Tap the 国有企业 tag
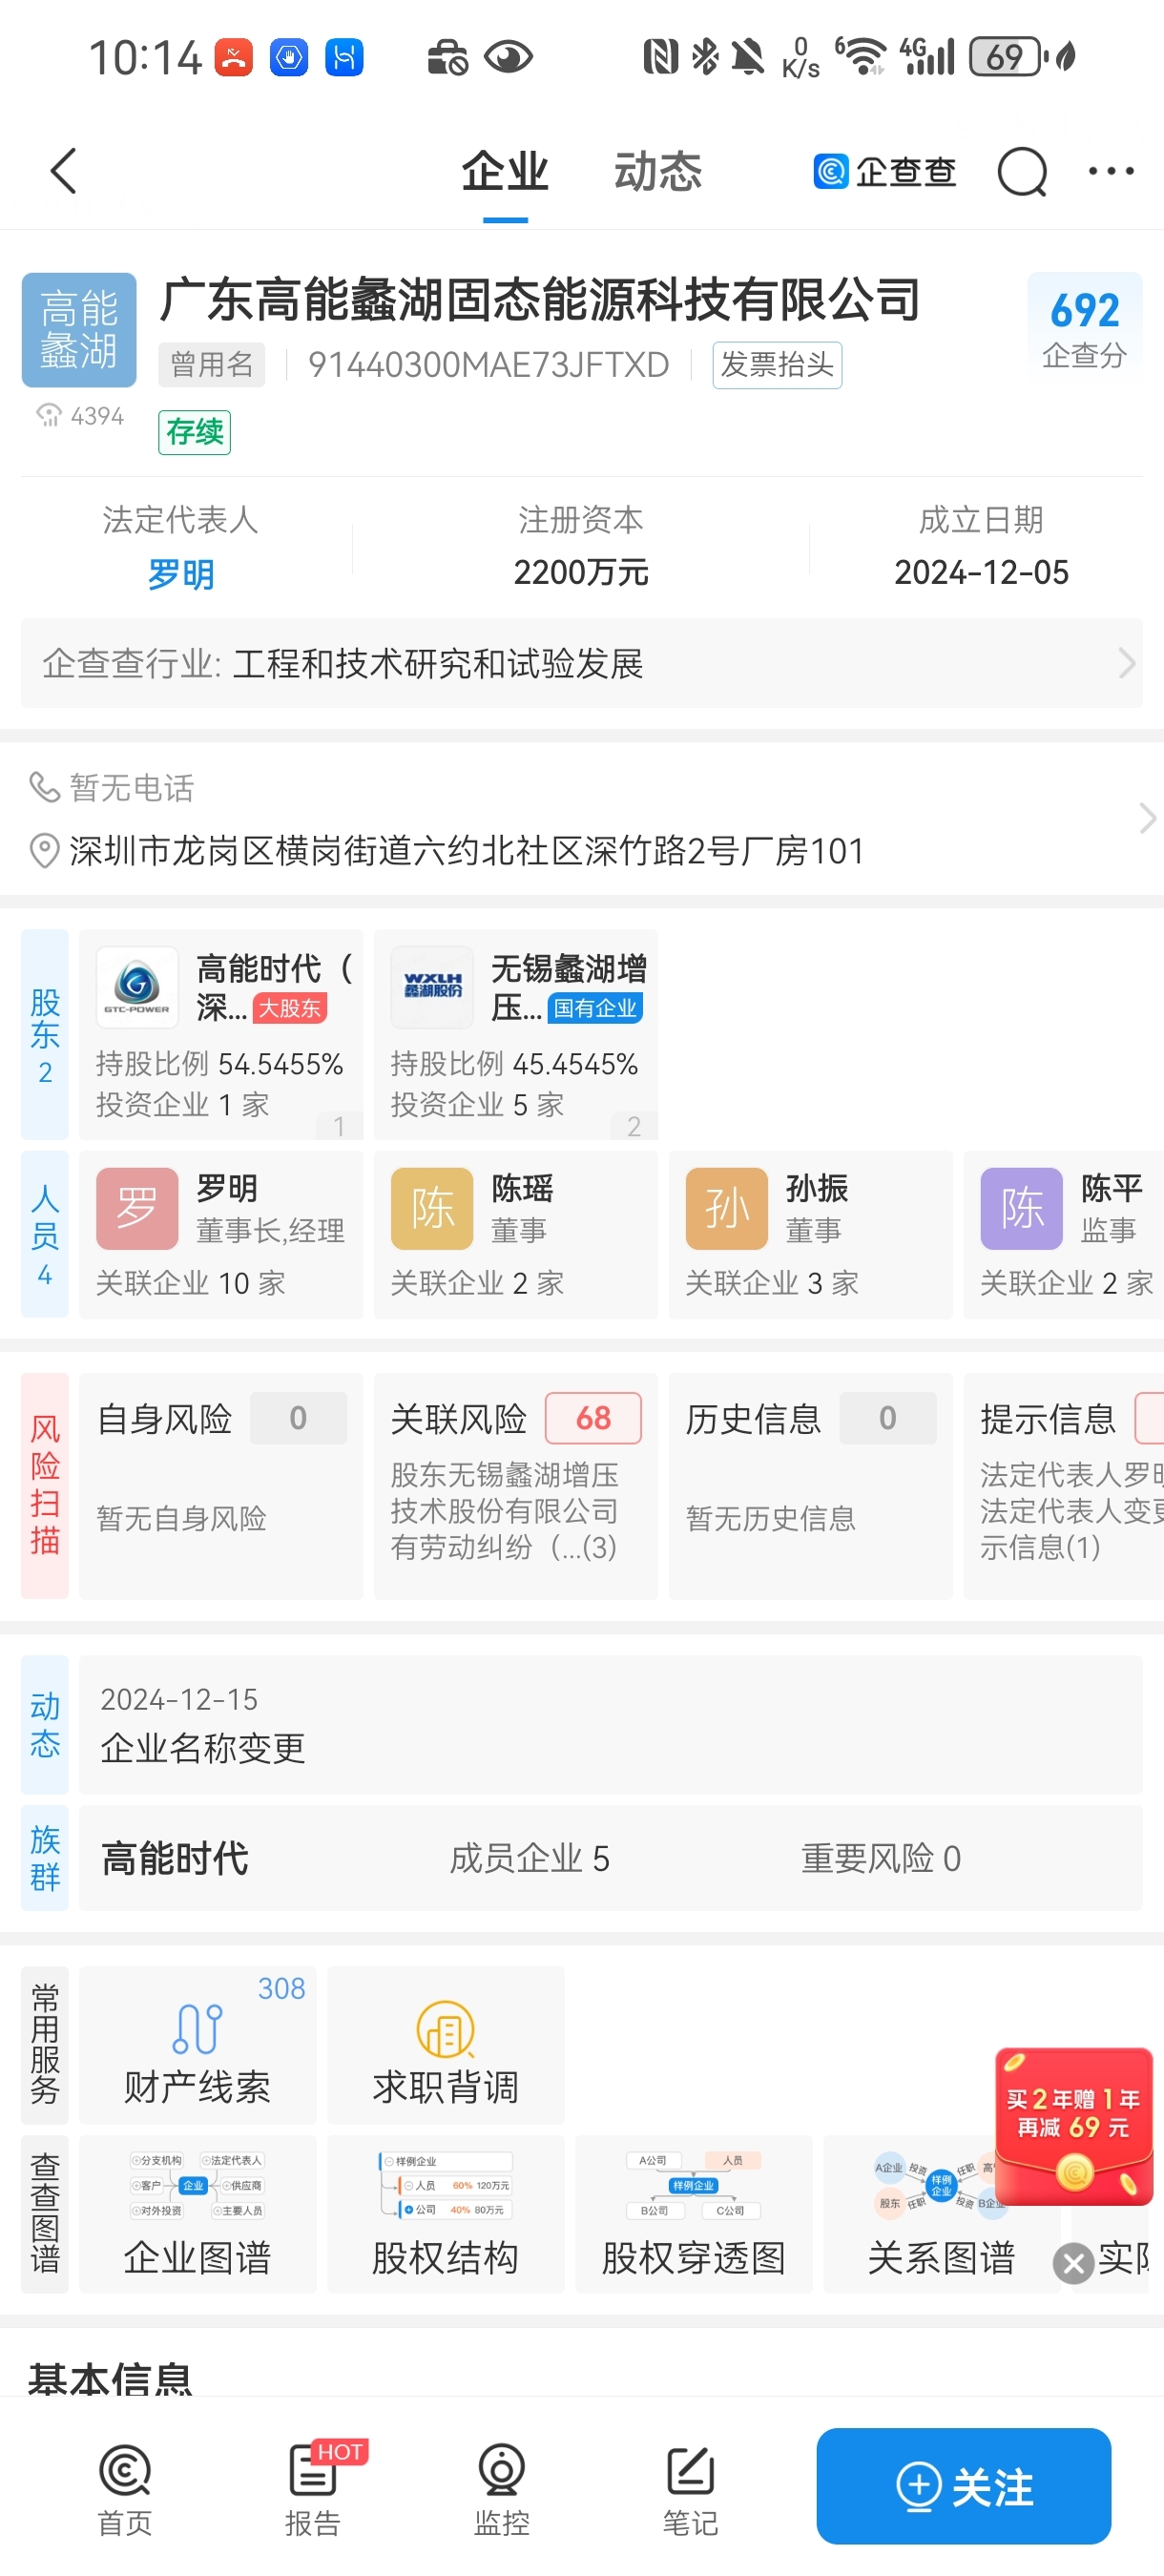Screen dimensions: 1164x2576 point(595,1008)
